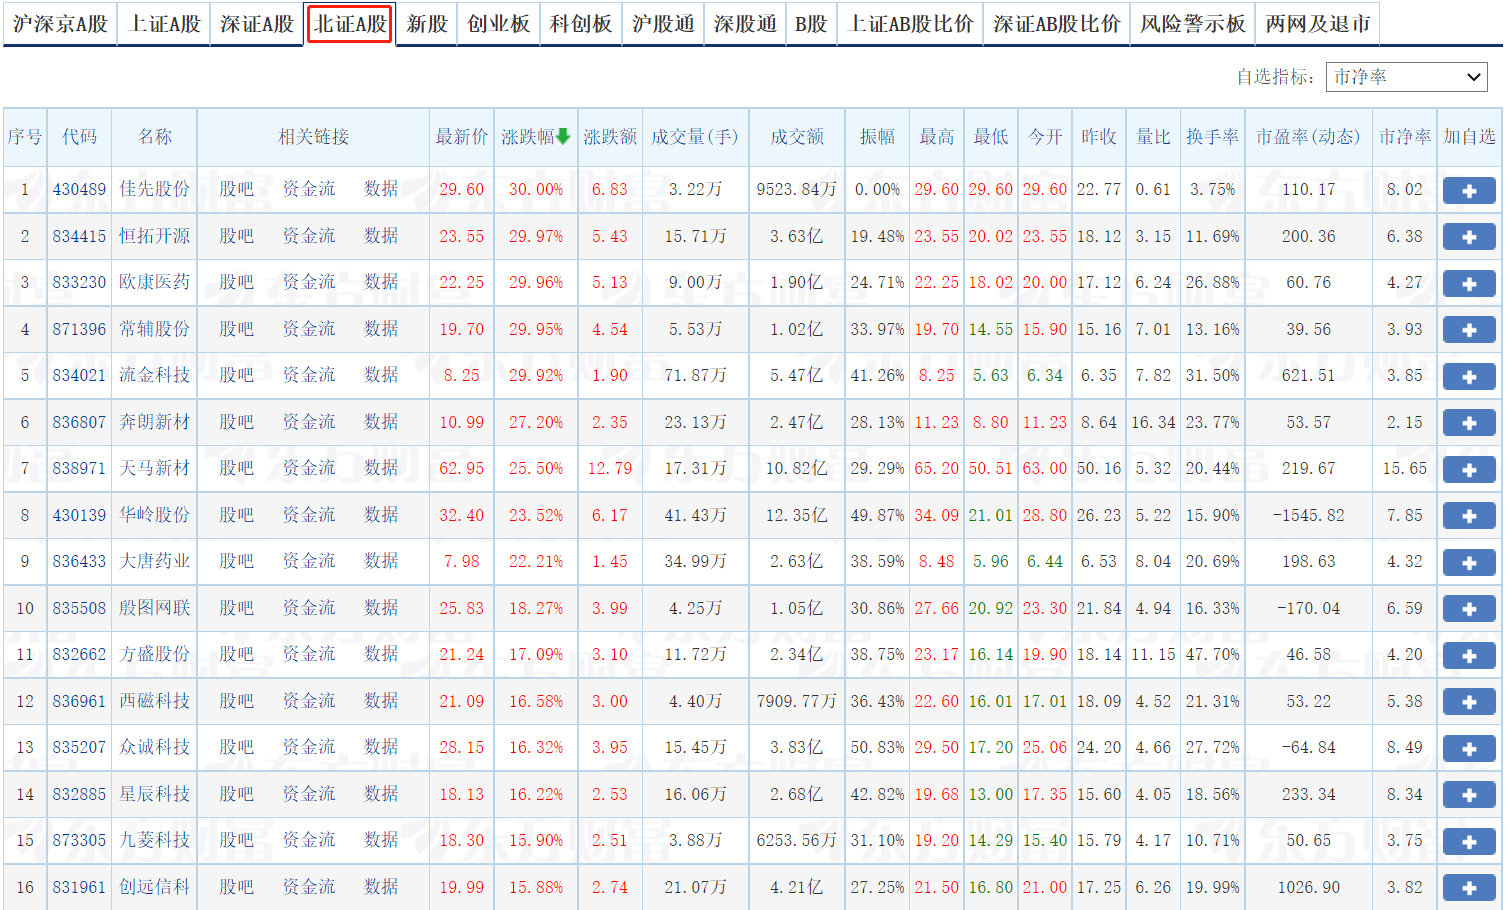This screenshot has width=1508, height=910.
Task: Add 欧康医药 to favorites with plus icon
Action: pyautogui.click(x=1468, y=281)
